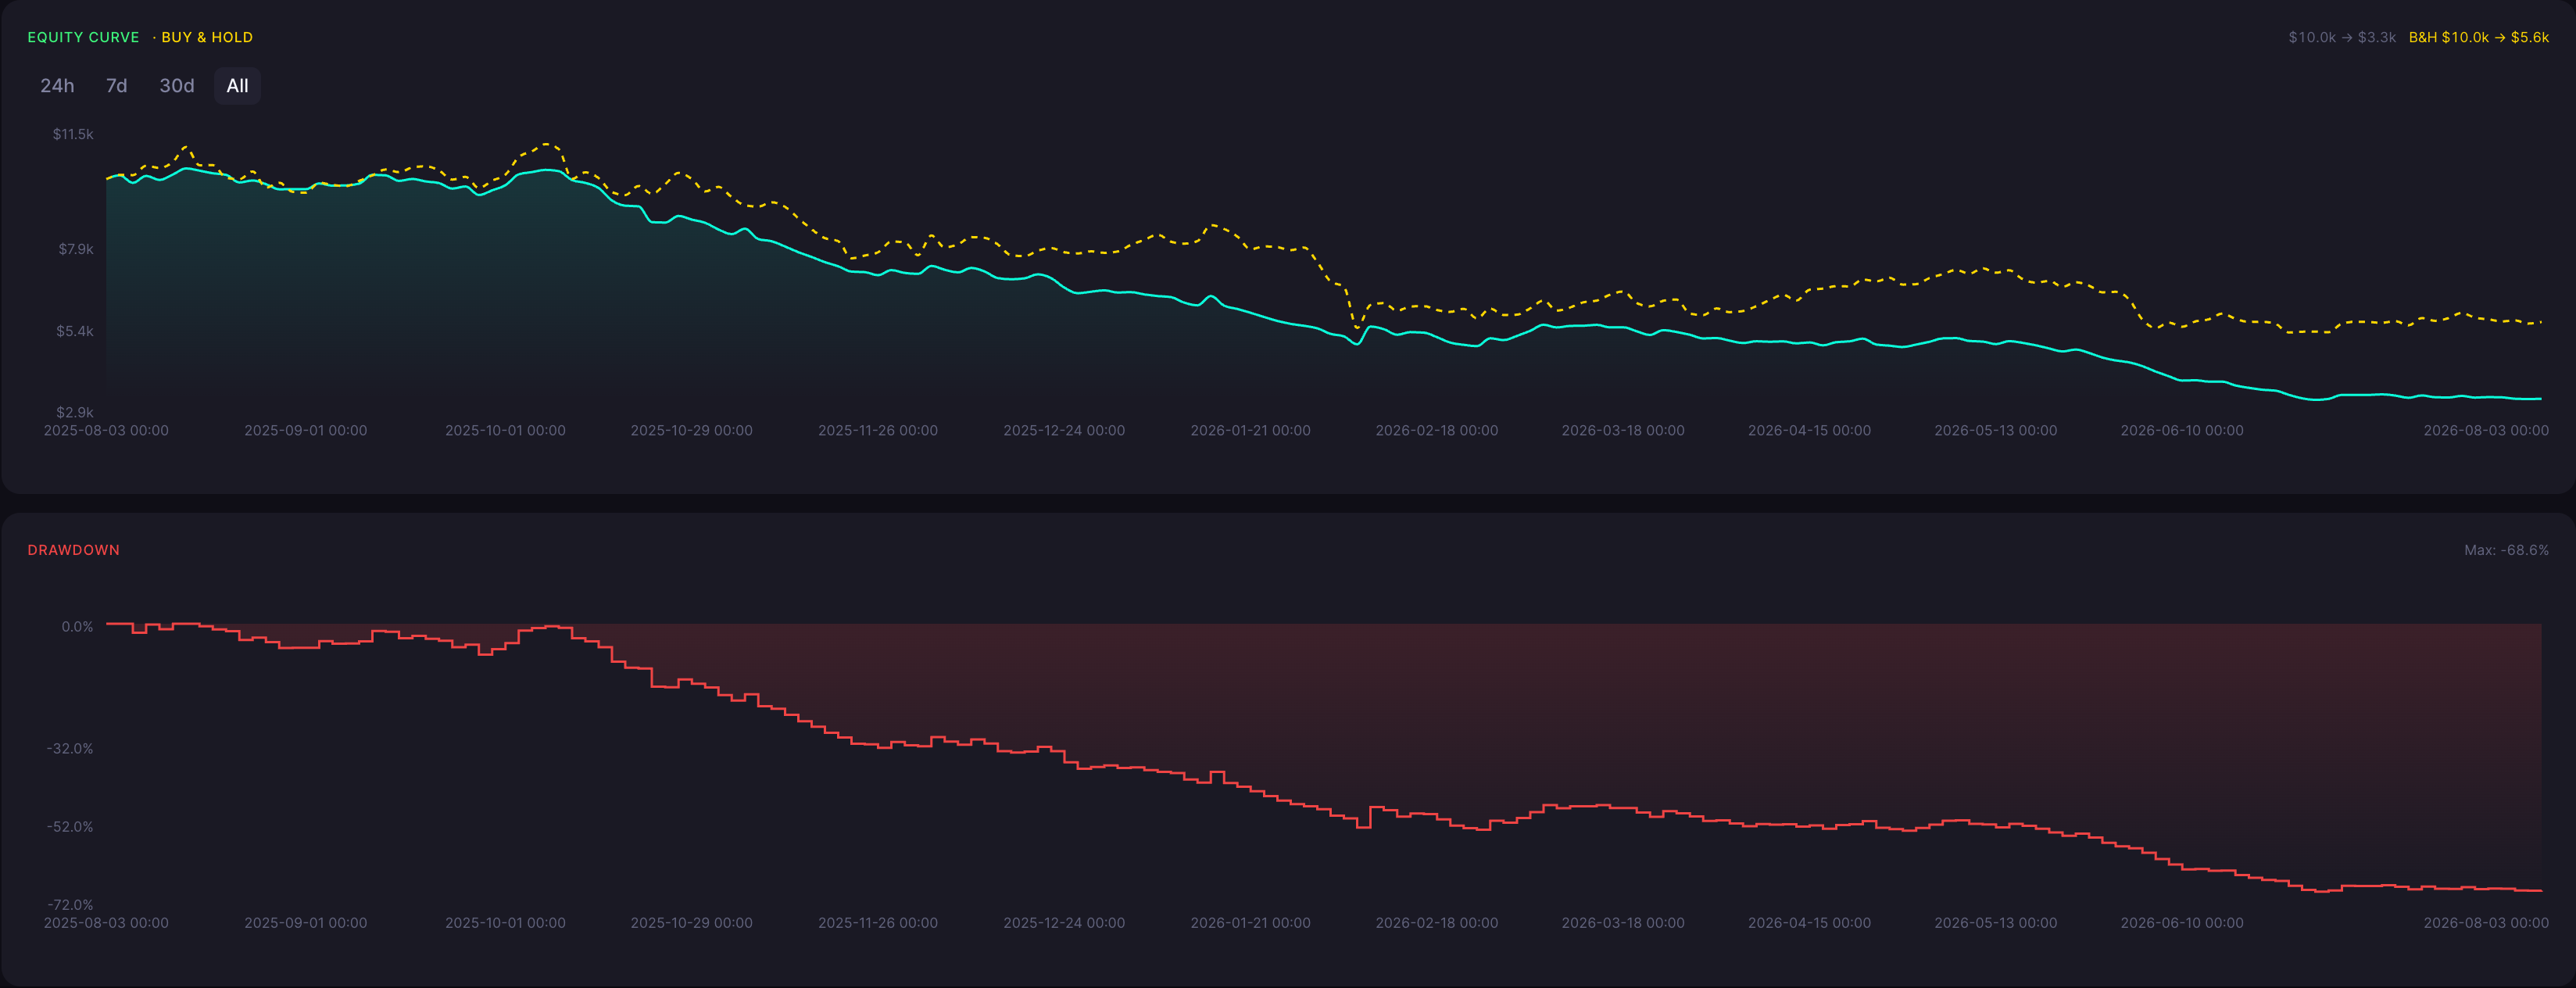Click '2026-05-13 00:00' on the equity chart axis
The image size is (2576, 988).
tap(1996, 431)
